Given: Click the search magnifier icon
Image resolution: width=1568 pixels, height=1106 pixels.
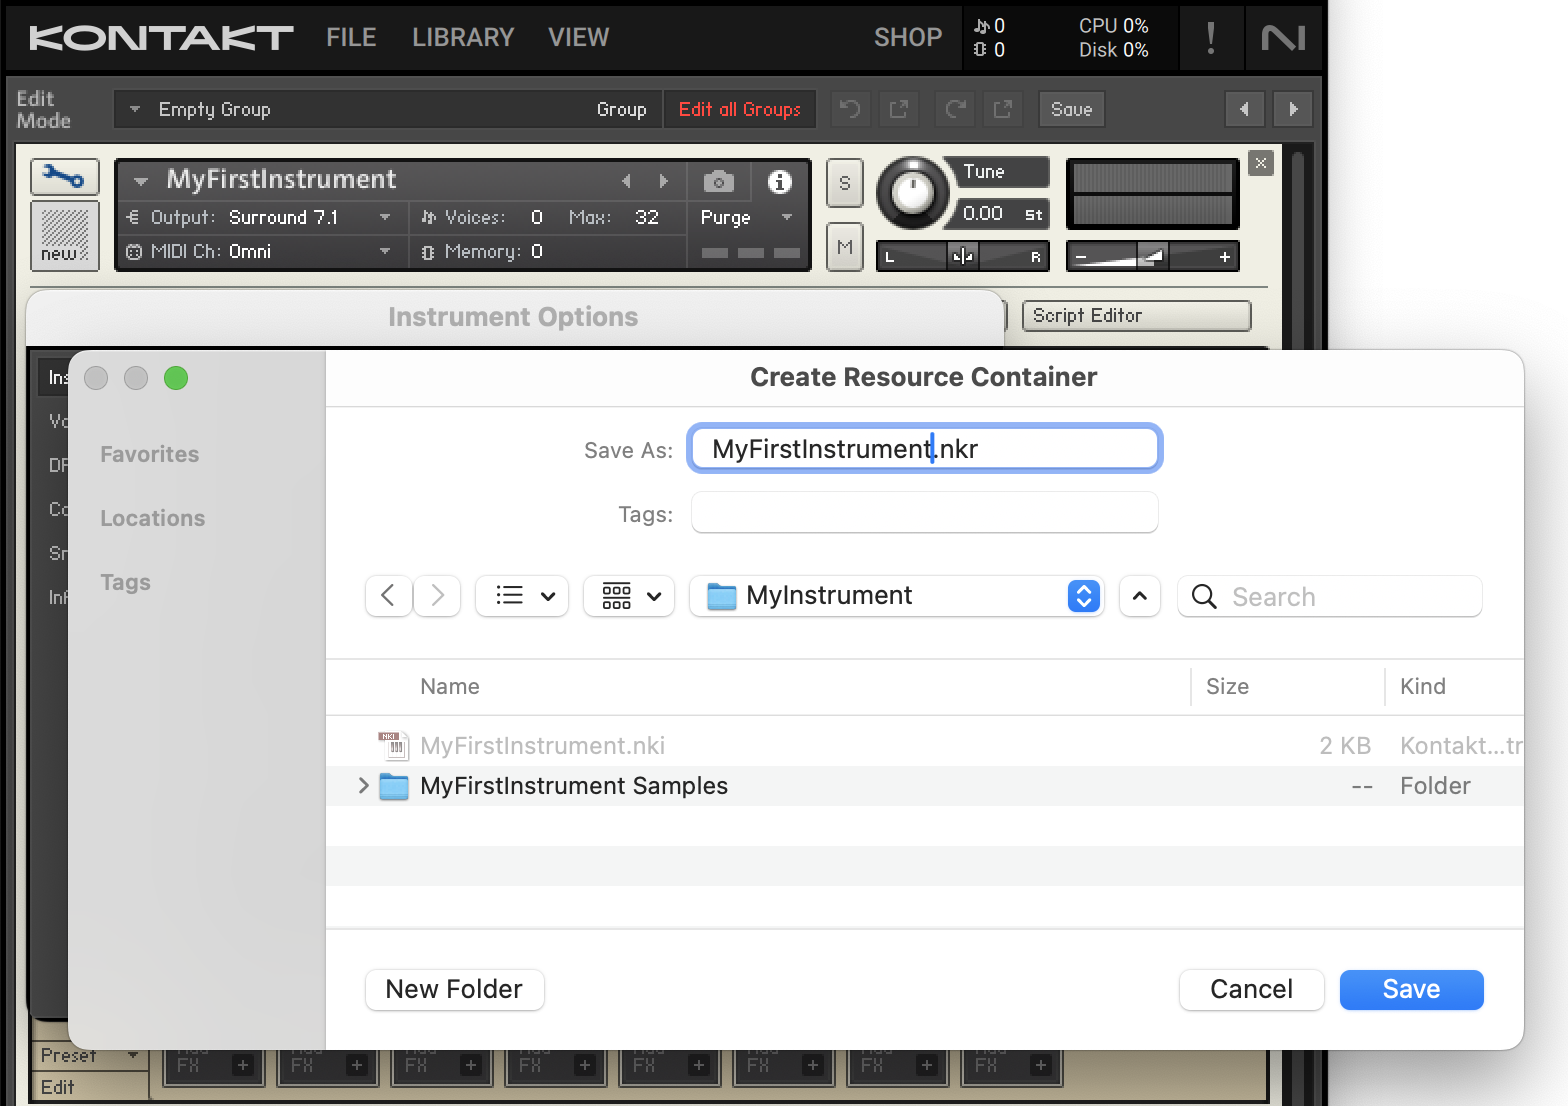Looking at the screenshot, I should click(1204, 597).
